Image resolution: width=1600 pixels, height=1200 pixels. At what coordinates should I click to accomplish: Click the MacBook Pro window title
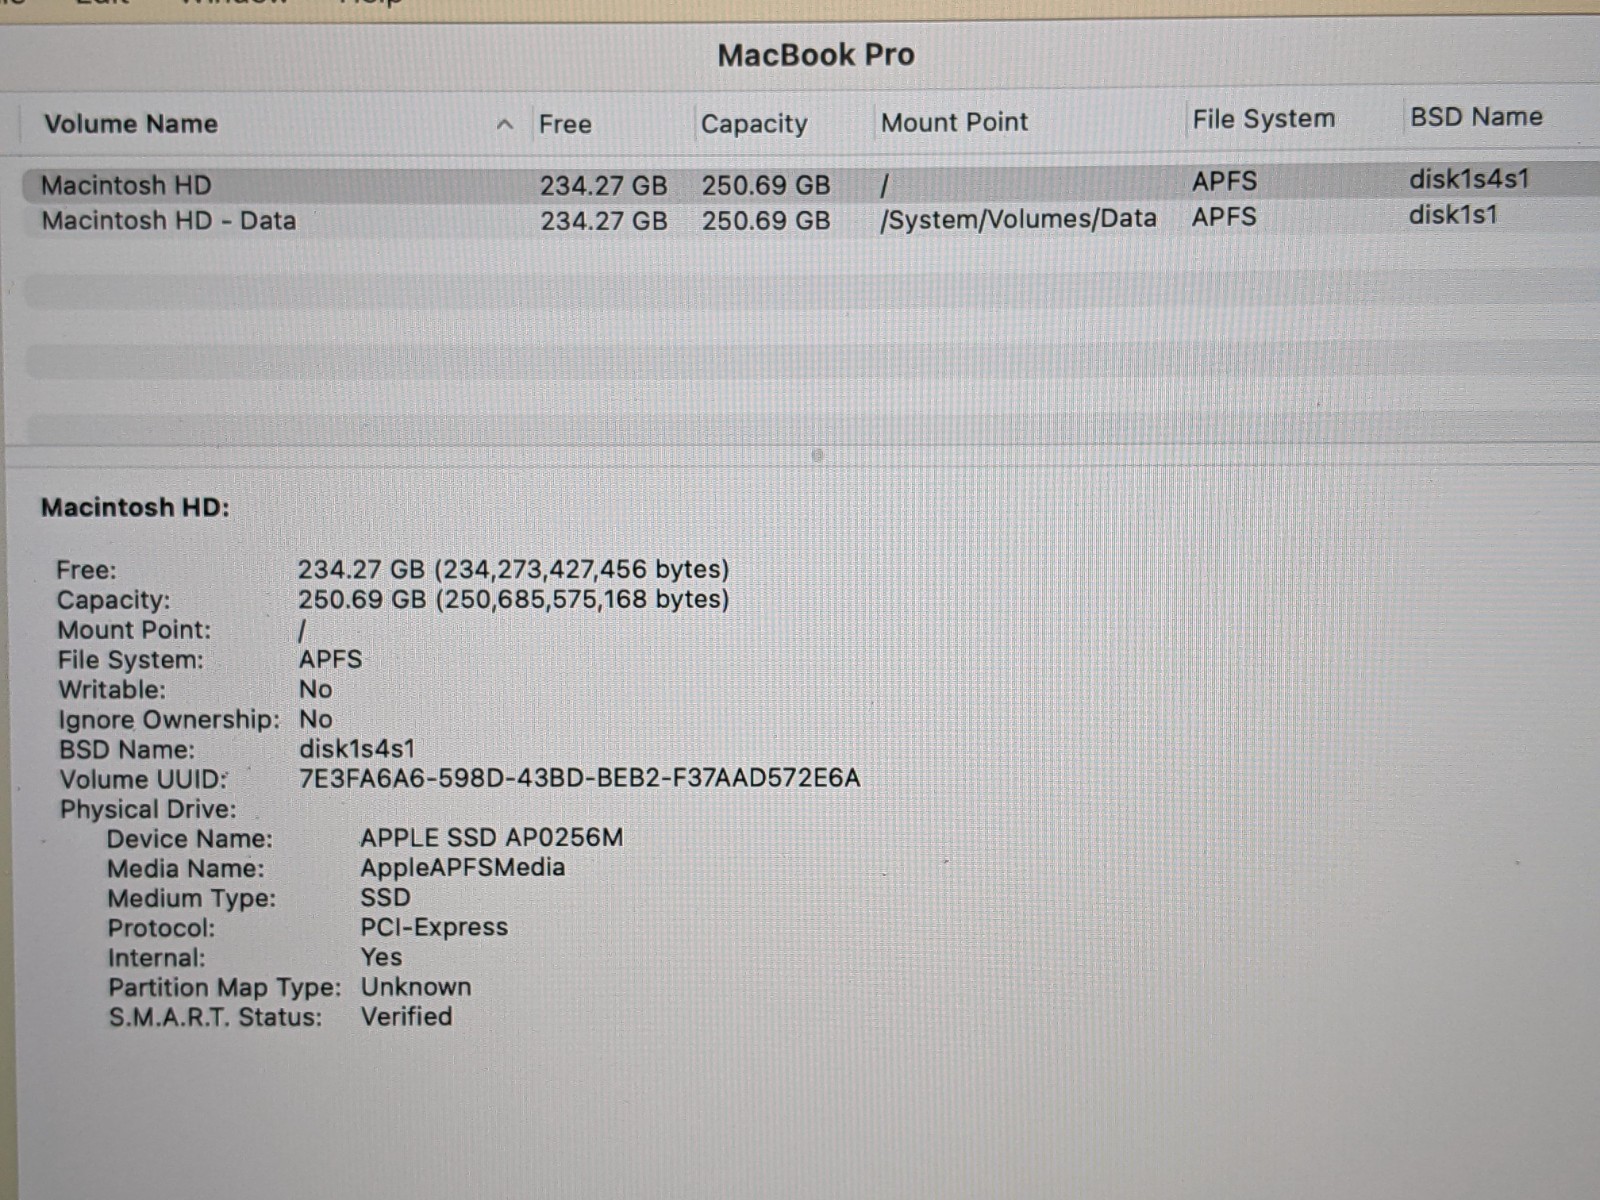click(x=816, y=54)
